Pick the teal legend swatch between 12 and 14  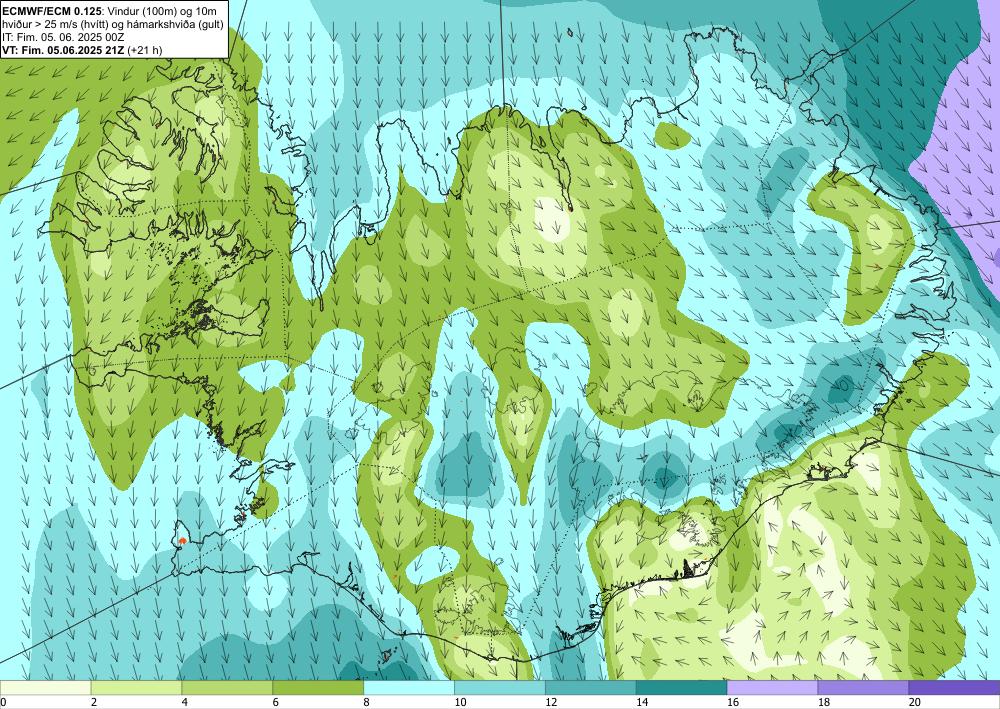(x=591, y=688)
